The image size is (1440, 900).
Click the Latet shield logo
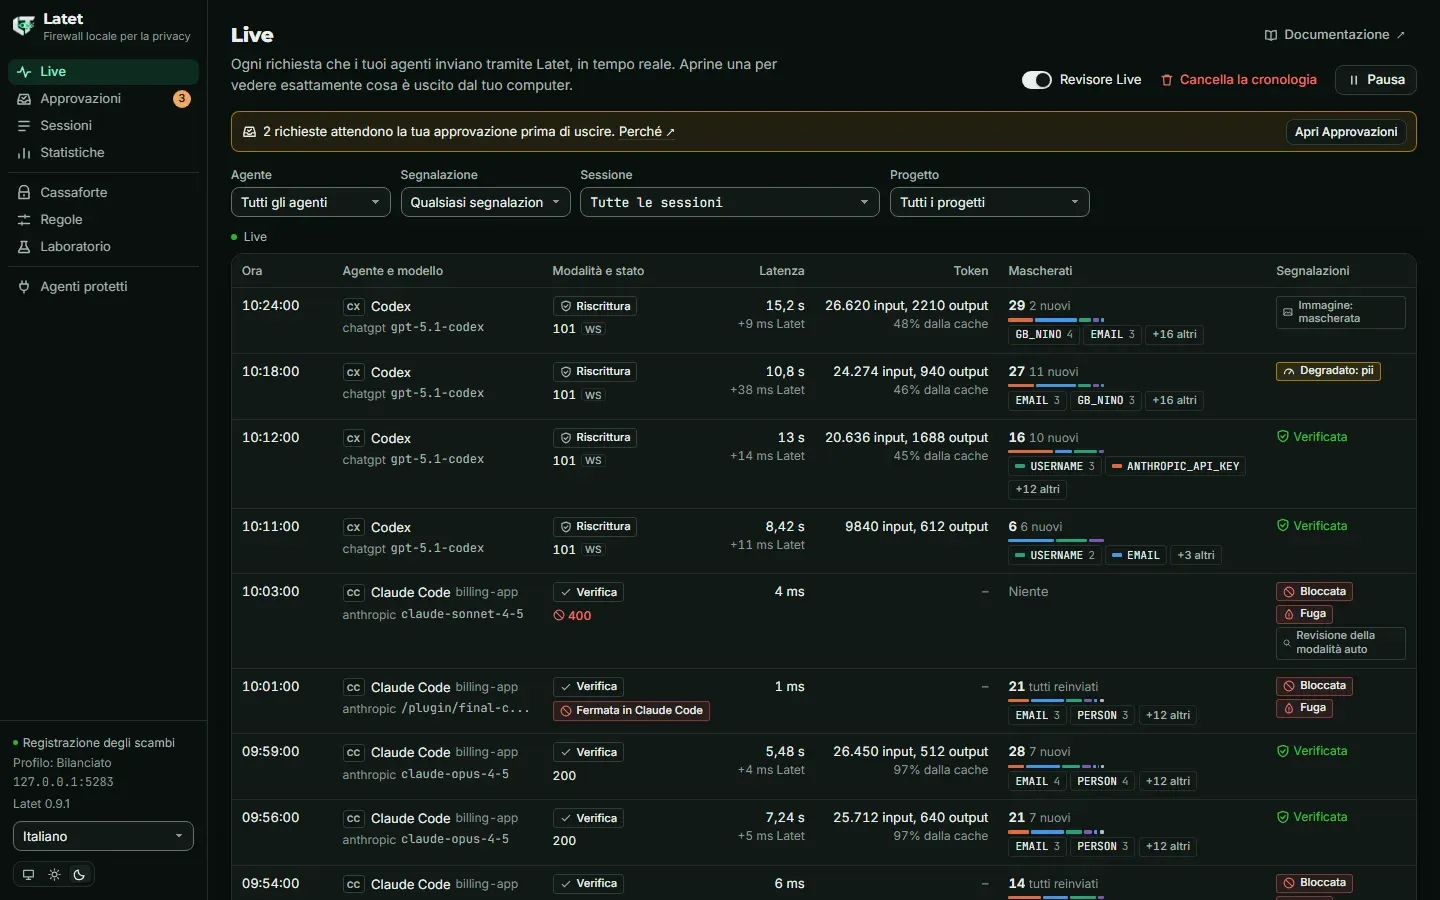point(23,26)
